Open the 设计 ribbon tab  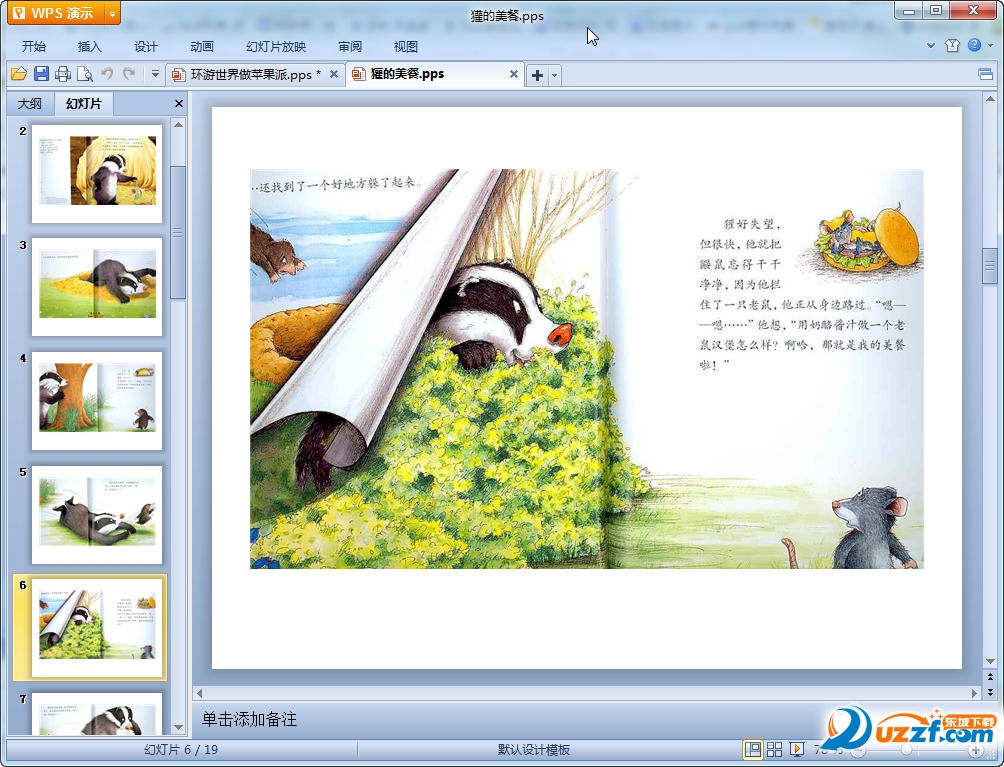(x=145, y=47)
